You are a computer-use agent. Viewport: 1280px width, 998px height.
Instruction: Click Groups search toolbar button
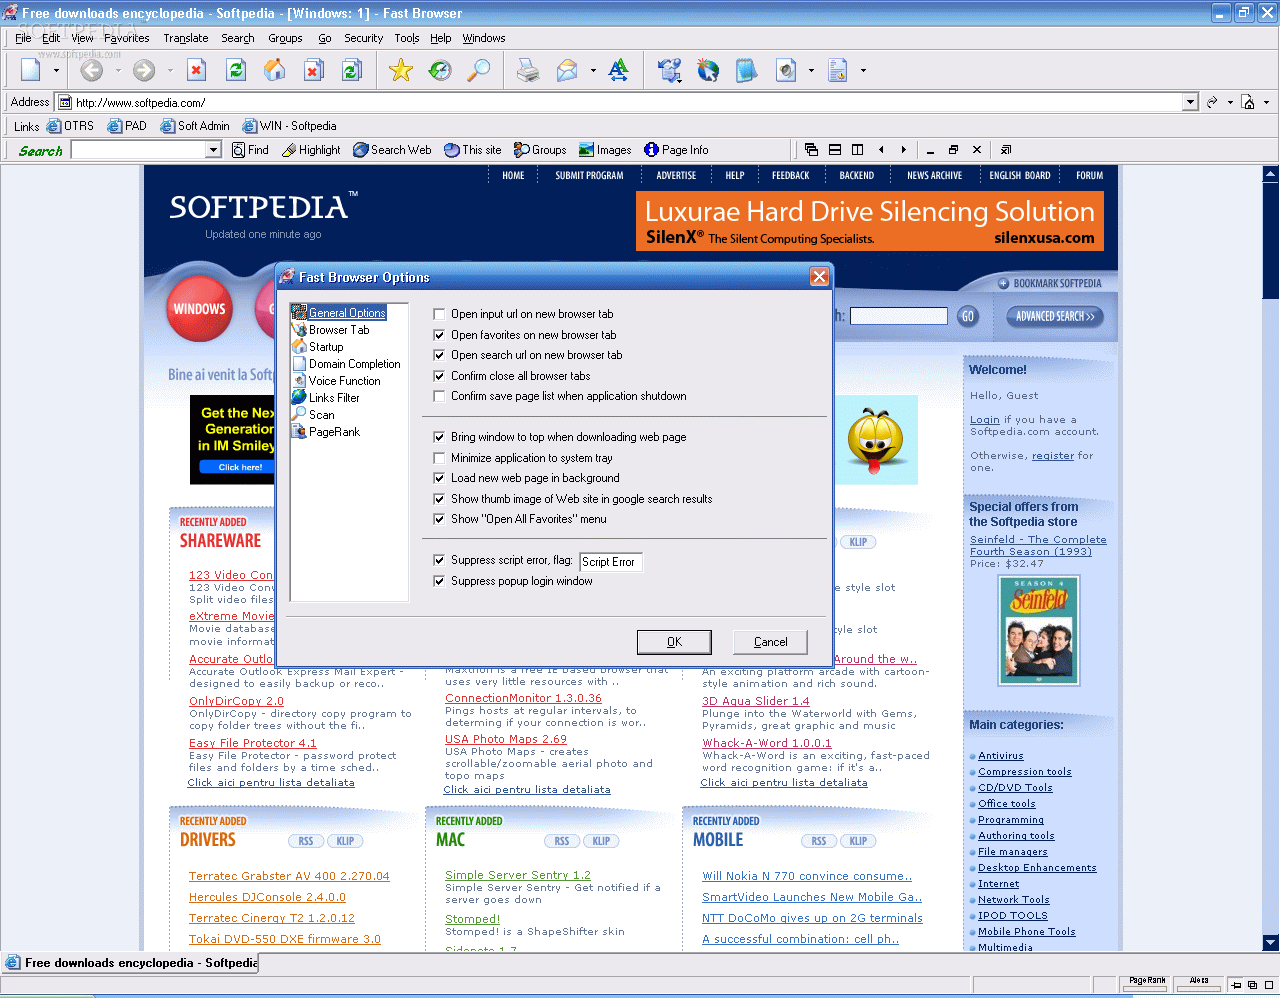tap(540, 150)
